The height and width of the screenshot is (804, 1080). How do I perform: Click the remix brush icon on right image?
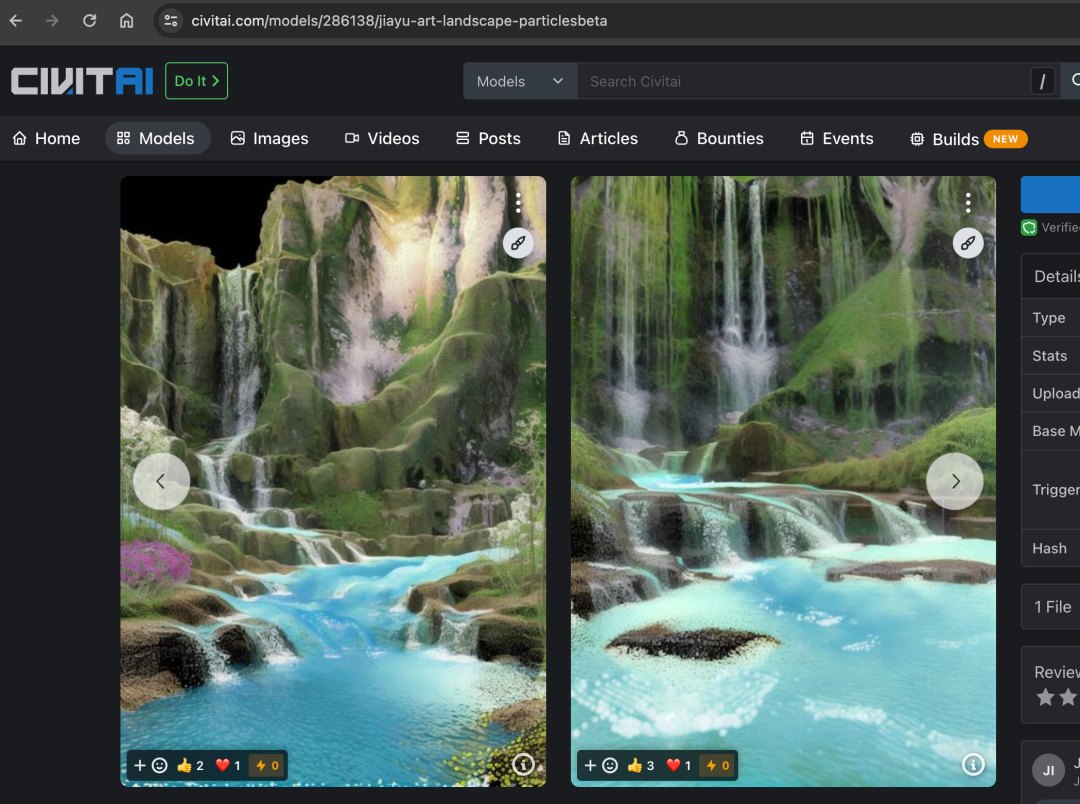pyautogui.click(x=968, y=243)
